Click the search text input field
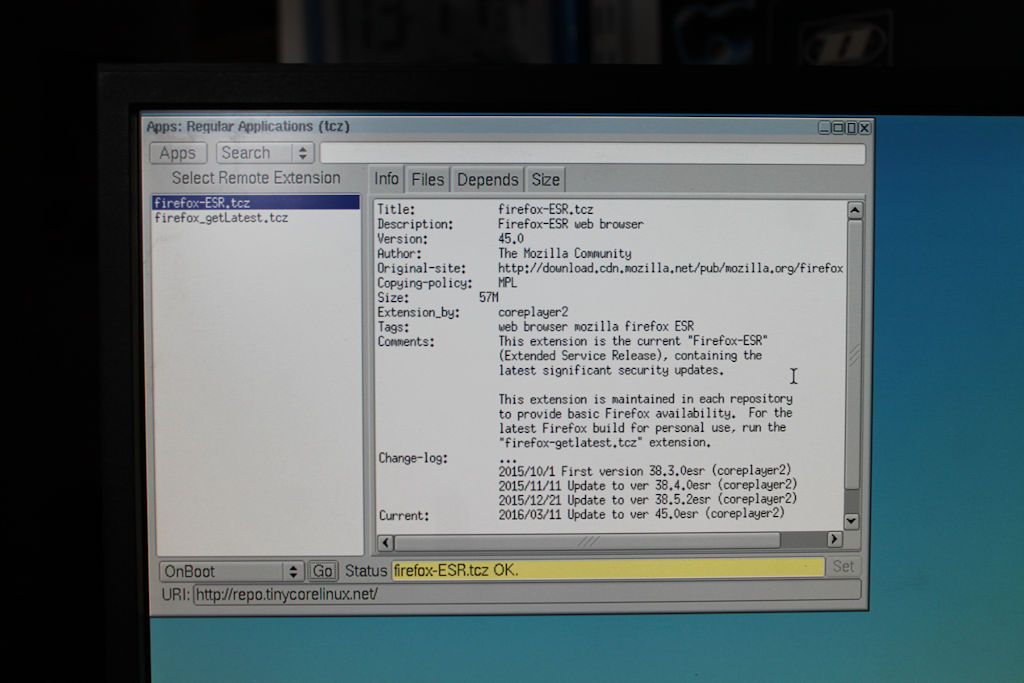This screenshot has height=683, width=1024. coord(592,154)
